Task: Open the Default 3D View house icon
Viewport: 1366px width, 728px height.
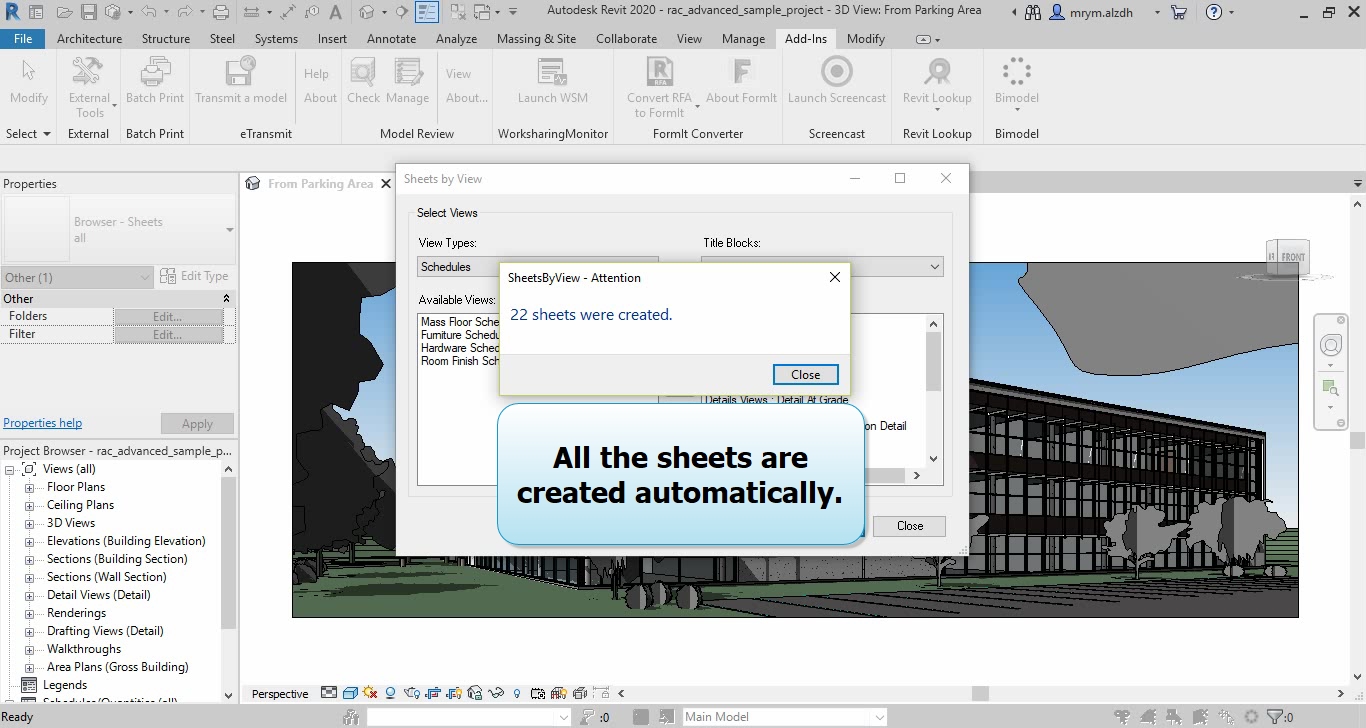Action: pyautogui.click(x=366, y=12)
